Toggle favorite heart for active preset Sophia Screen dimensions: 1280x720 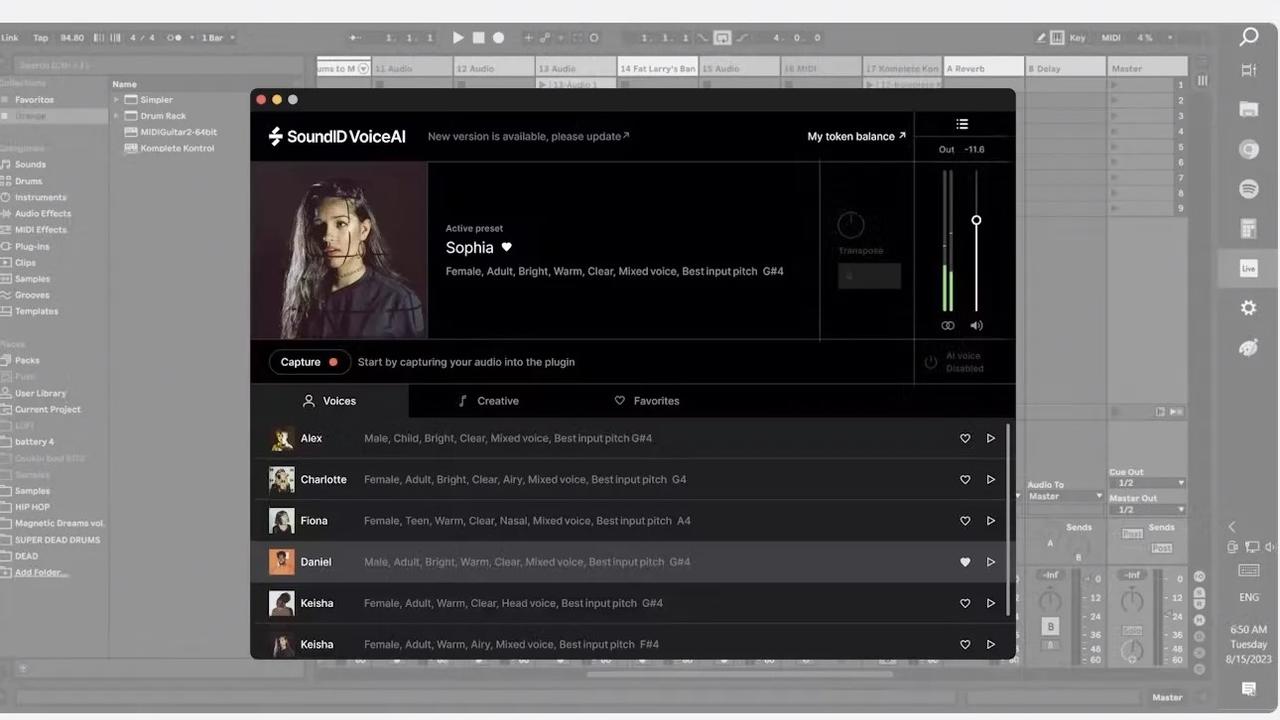click(506, 247)
